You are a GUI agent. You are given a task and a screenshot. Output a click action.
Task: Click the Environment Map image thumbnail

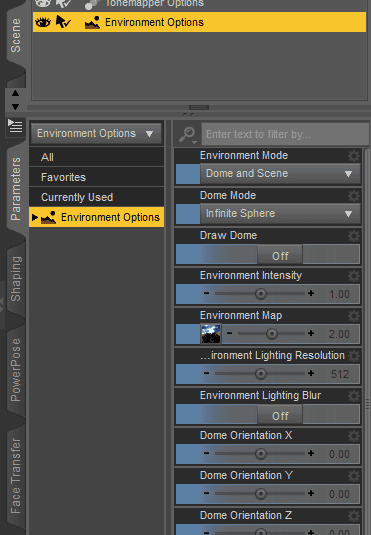pos(211,334)
